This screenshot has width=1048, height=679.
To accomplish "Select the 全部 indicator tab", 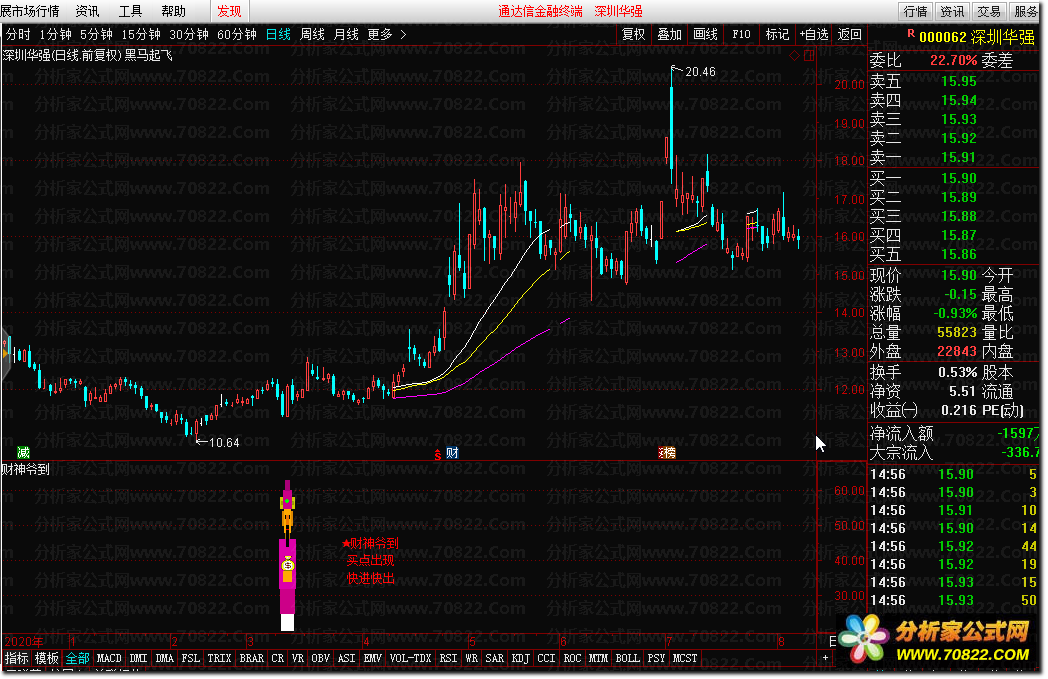I will pos(77,658).
